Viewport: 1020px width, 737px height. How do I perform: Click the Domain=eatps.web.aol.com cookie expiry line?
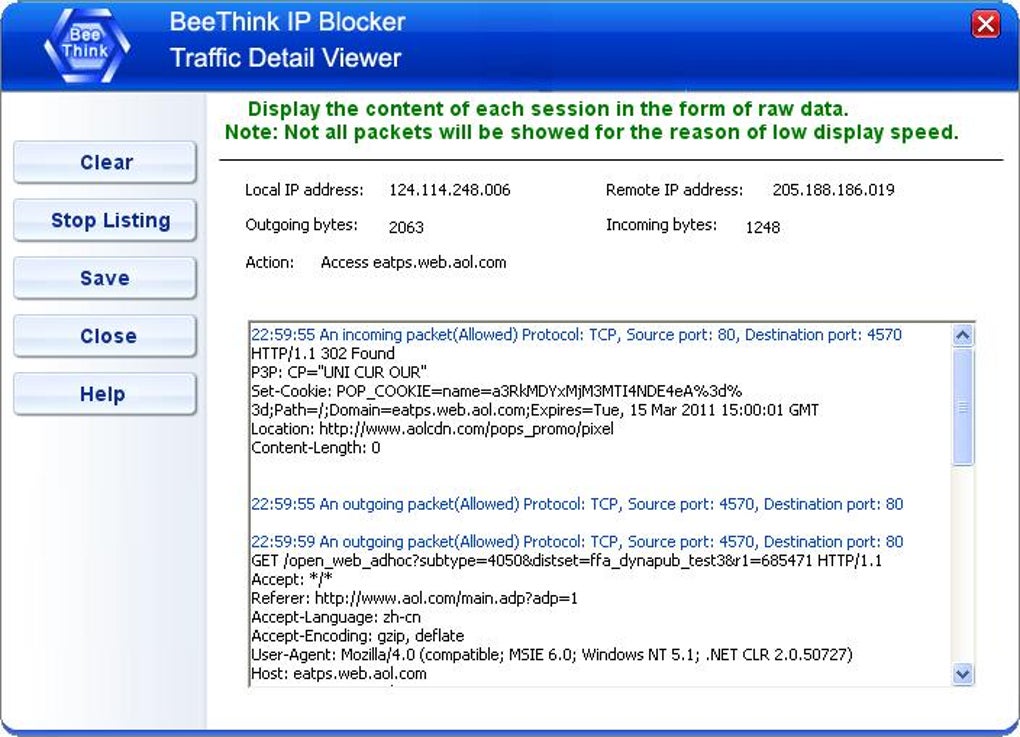click(x=535, y=410)
